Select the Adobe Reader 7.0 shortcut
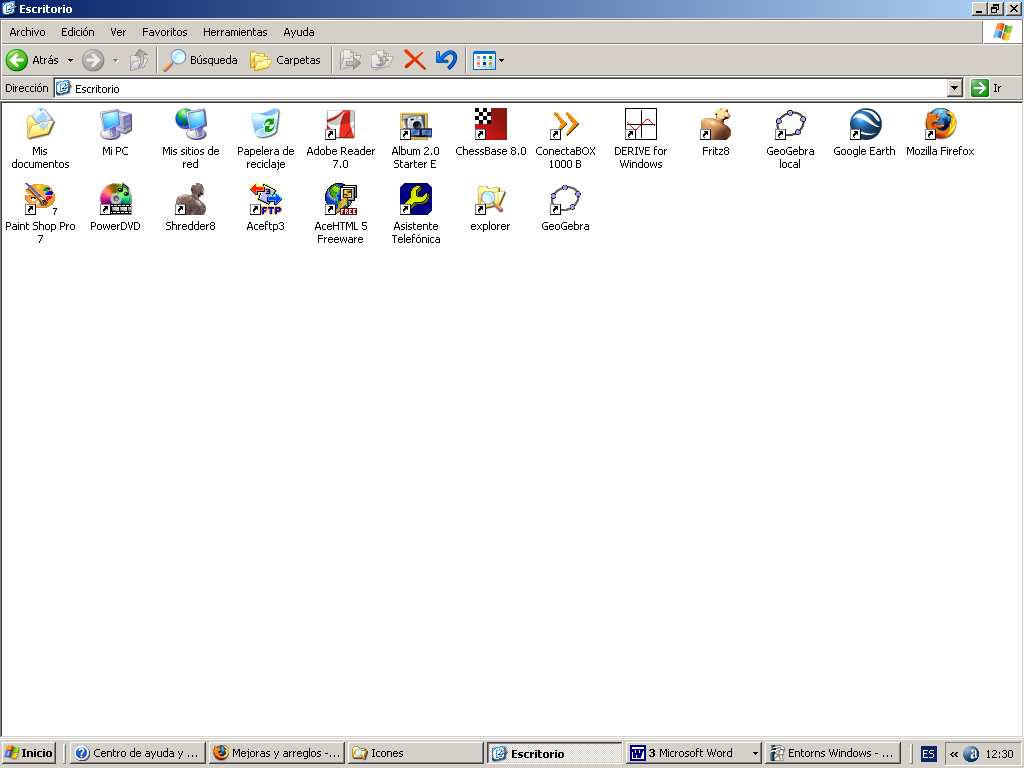The width and height of the screenshot is (1024, 768). 340,124
